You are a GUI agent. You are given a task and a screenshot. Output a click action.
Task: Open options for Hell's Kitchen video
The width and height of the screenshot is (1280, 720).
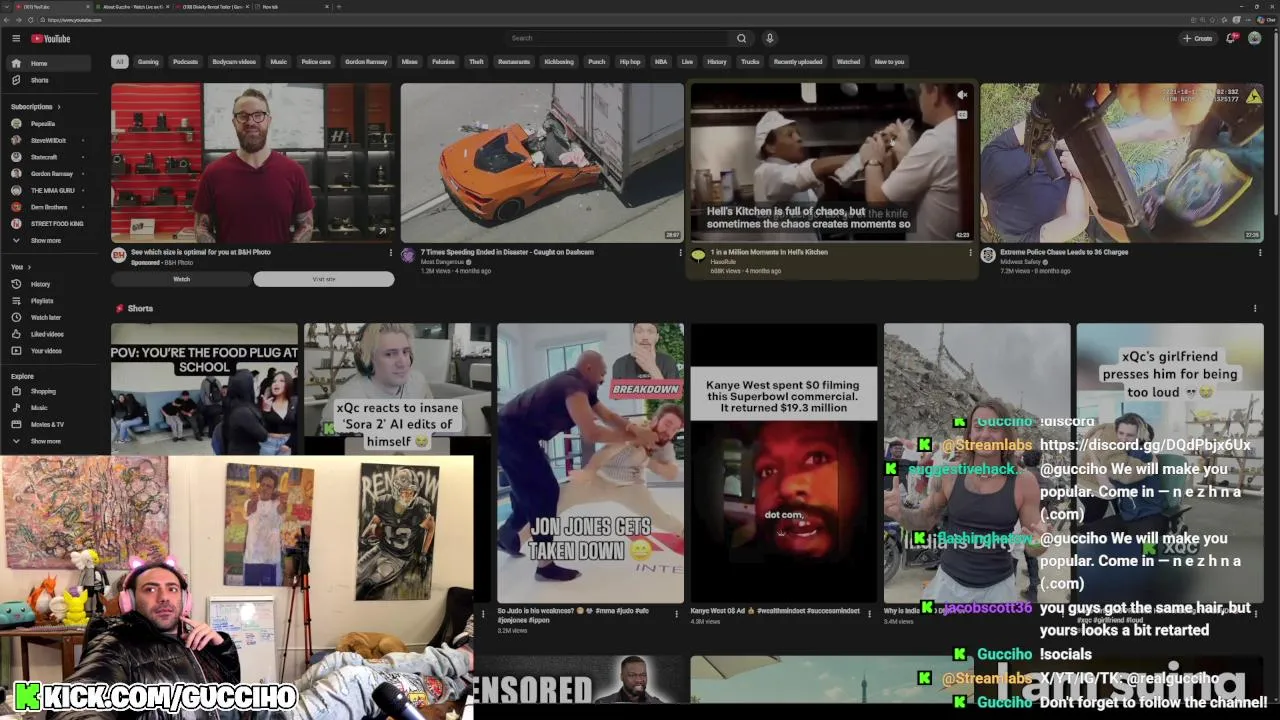(x=969, y=253)
